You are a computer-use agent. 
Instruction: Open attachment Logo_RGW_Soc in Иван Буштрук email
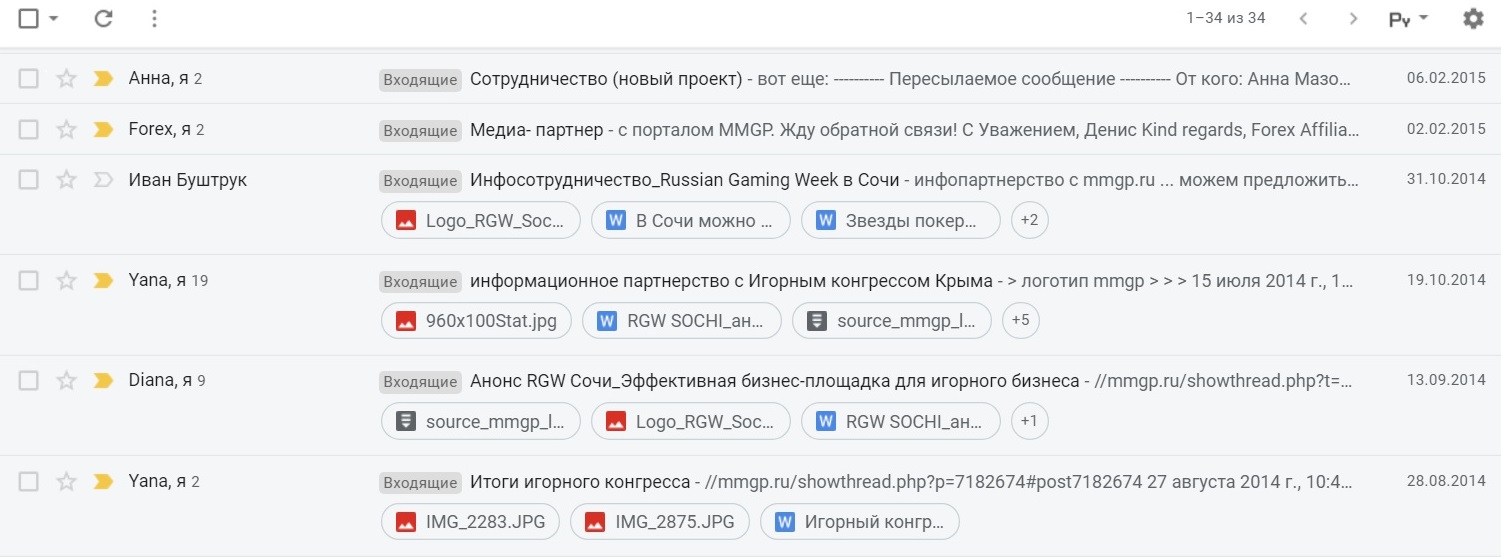(481, 221)
